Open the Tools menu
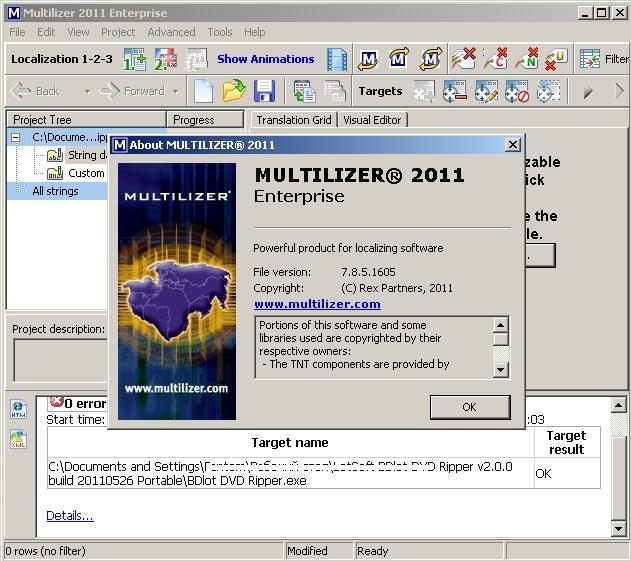The width and height of the screenshot is (631, 561). [220, 32]
